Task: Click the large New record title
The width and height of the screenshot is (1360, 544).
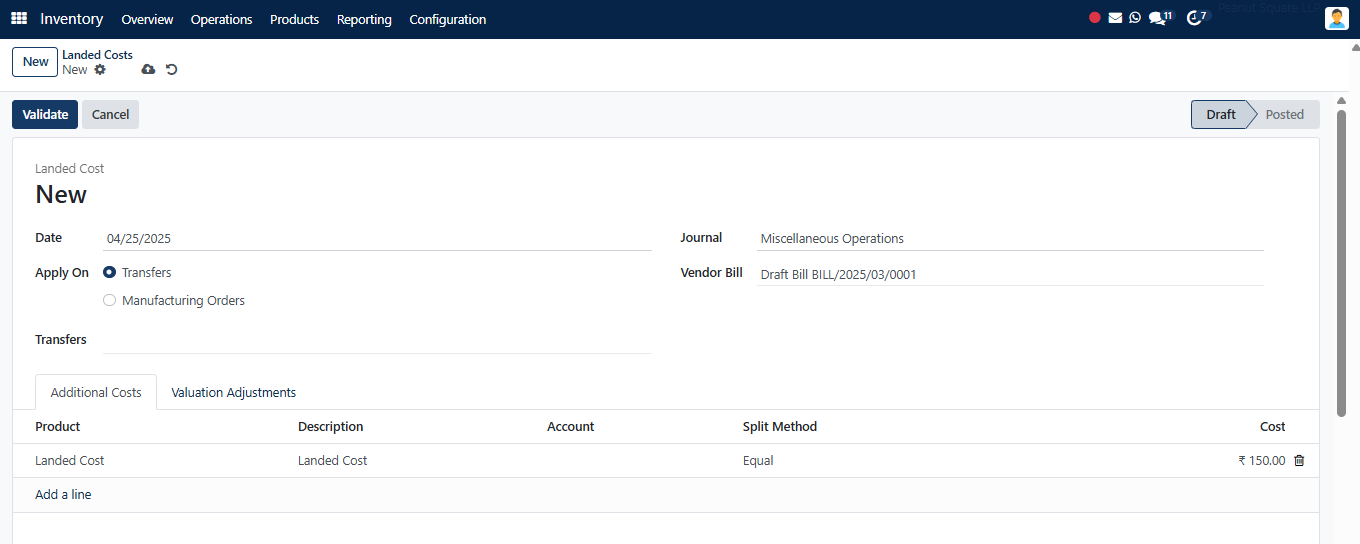Action: (x=61, y=194)
